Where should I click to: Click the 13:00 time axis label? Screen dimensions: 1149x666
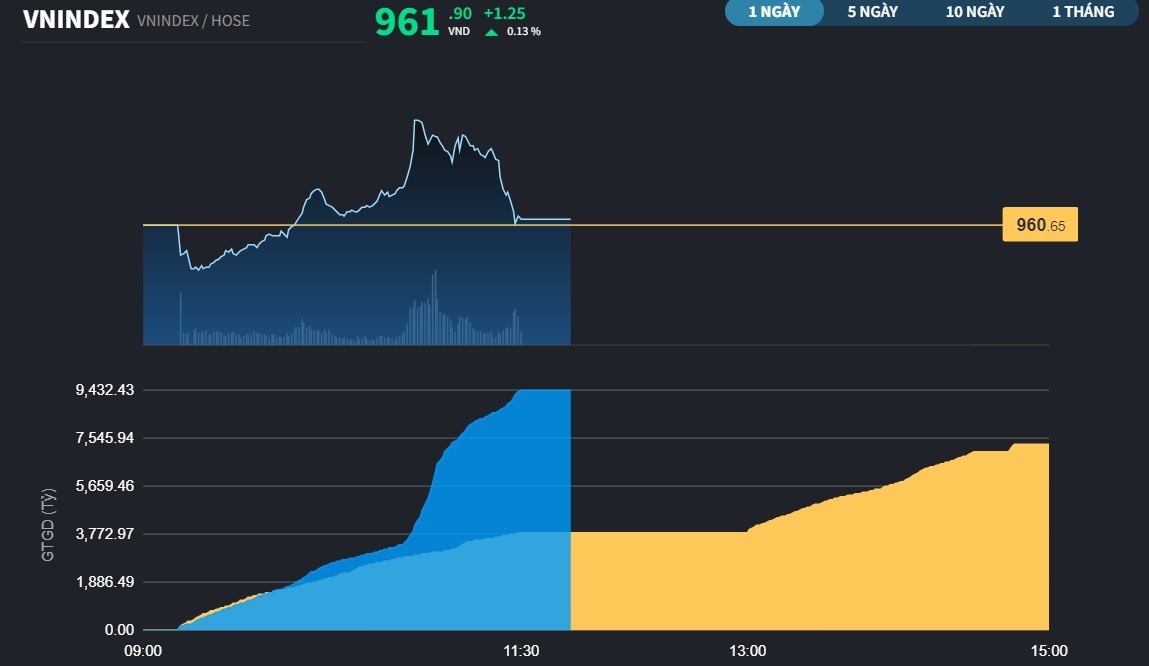[747, 651]
